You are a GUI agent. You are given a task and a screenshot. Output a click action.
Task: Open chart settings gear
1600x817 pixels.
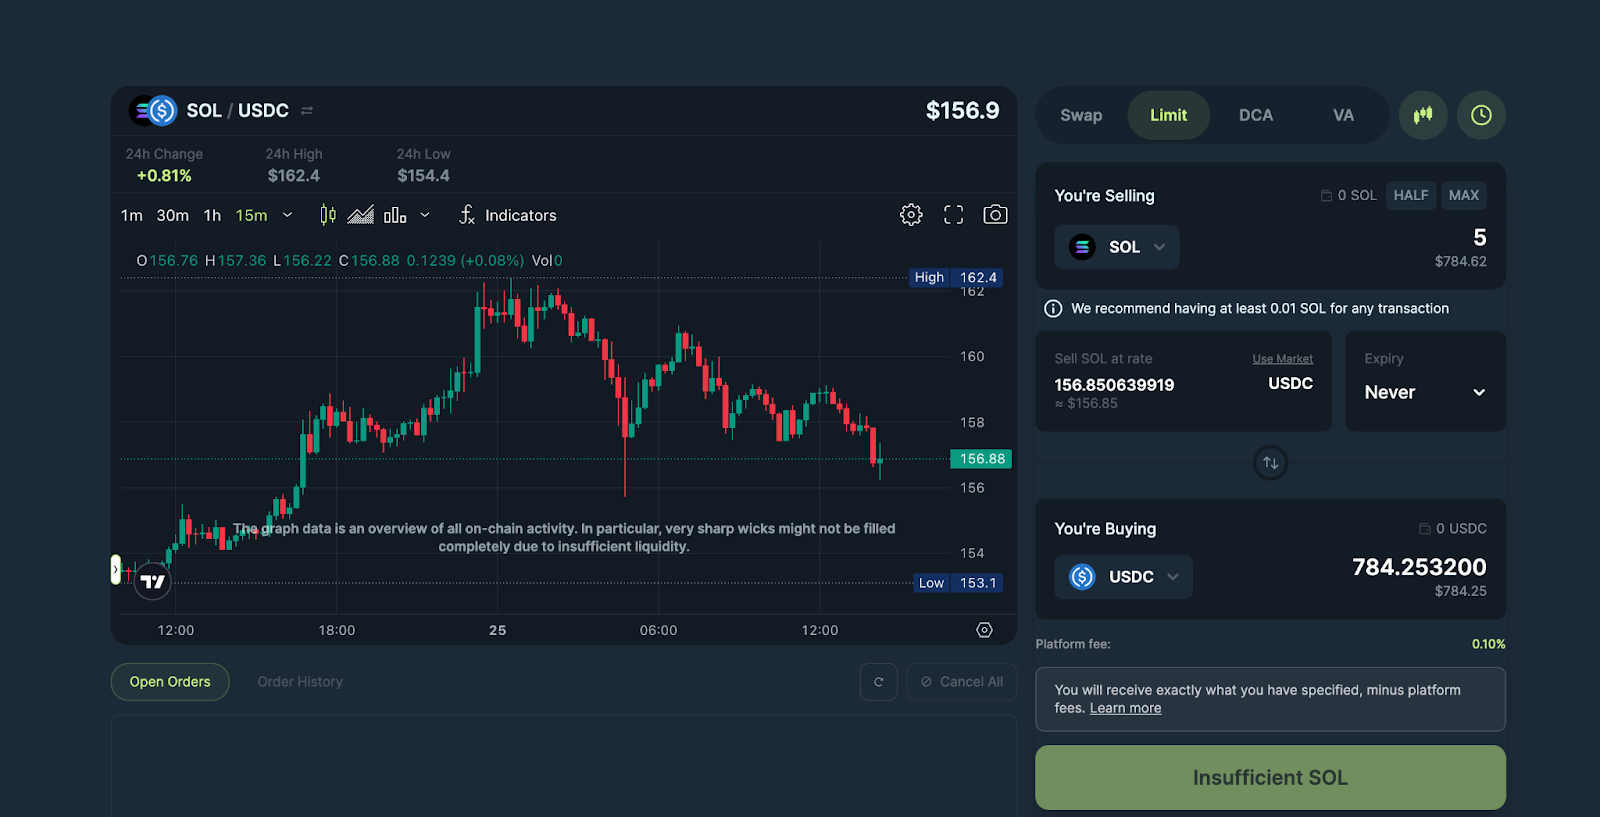(x=911, y=215)
